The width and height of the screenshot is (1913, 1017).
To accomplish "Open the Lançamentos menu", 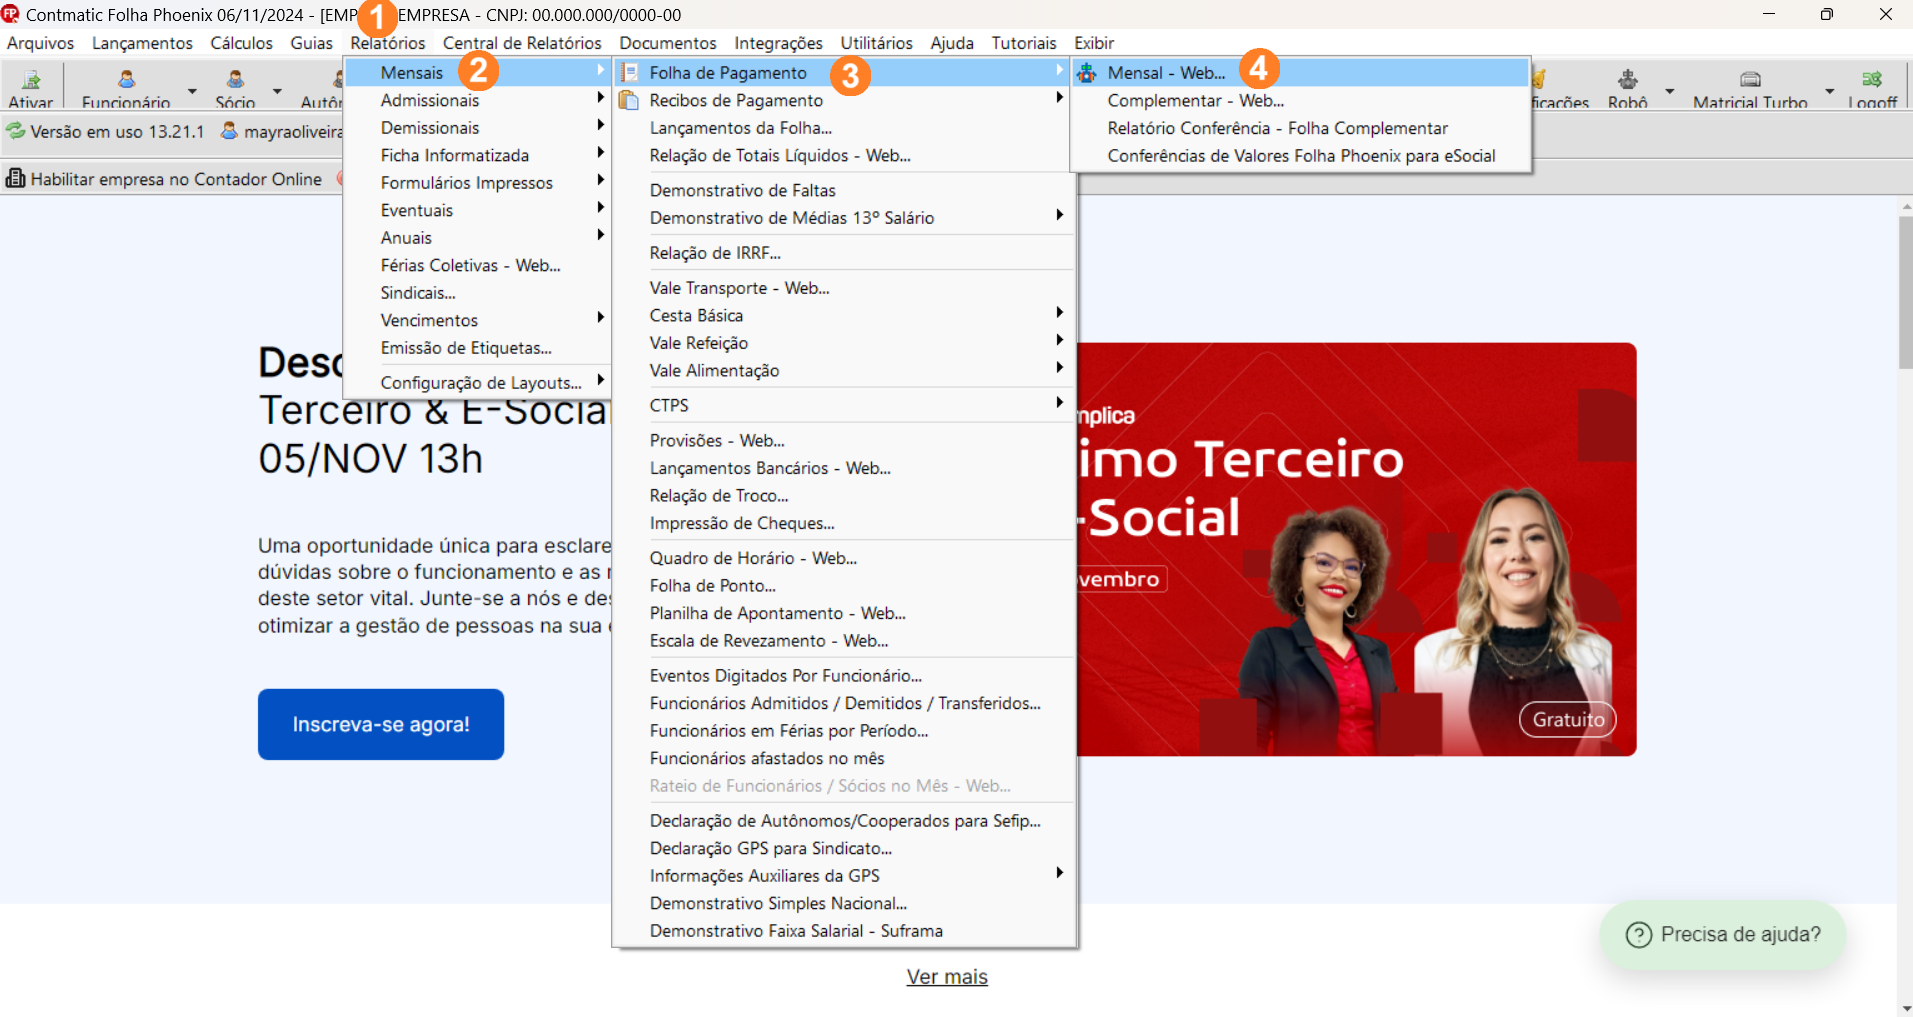I will point(142,43).
